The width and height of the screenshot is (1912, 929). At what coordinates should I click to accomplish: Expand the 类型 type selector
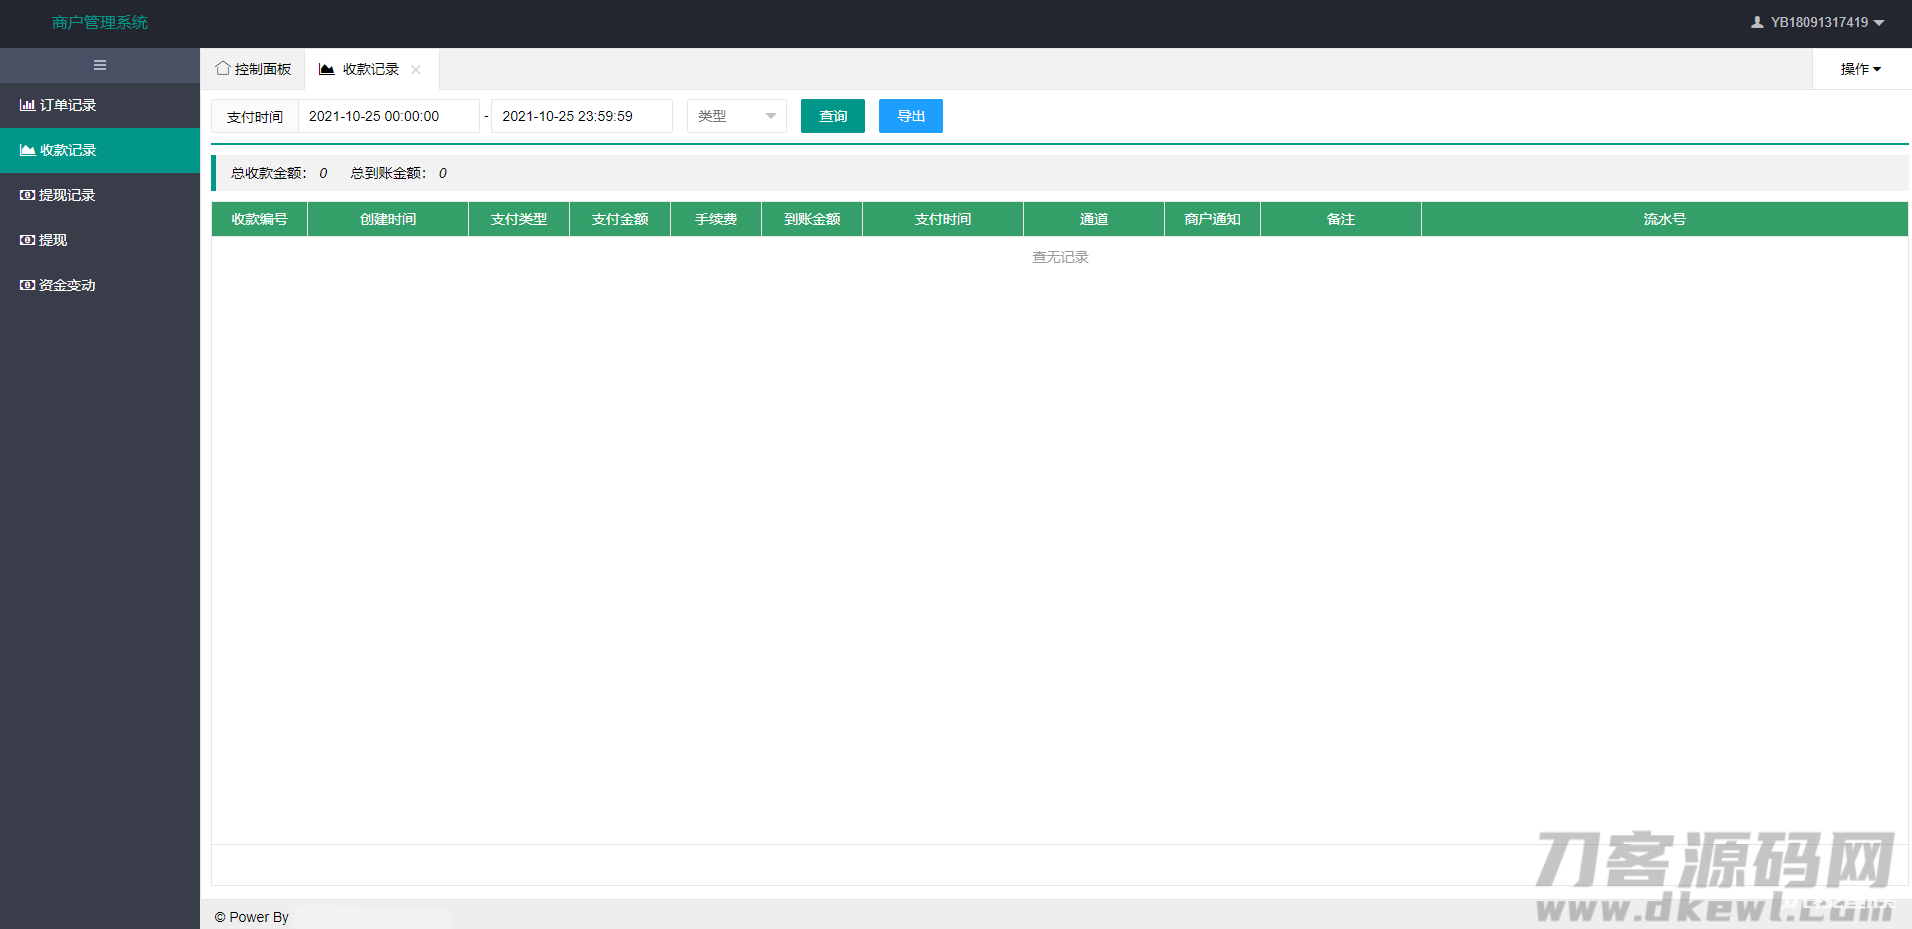click(737, 116)
